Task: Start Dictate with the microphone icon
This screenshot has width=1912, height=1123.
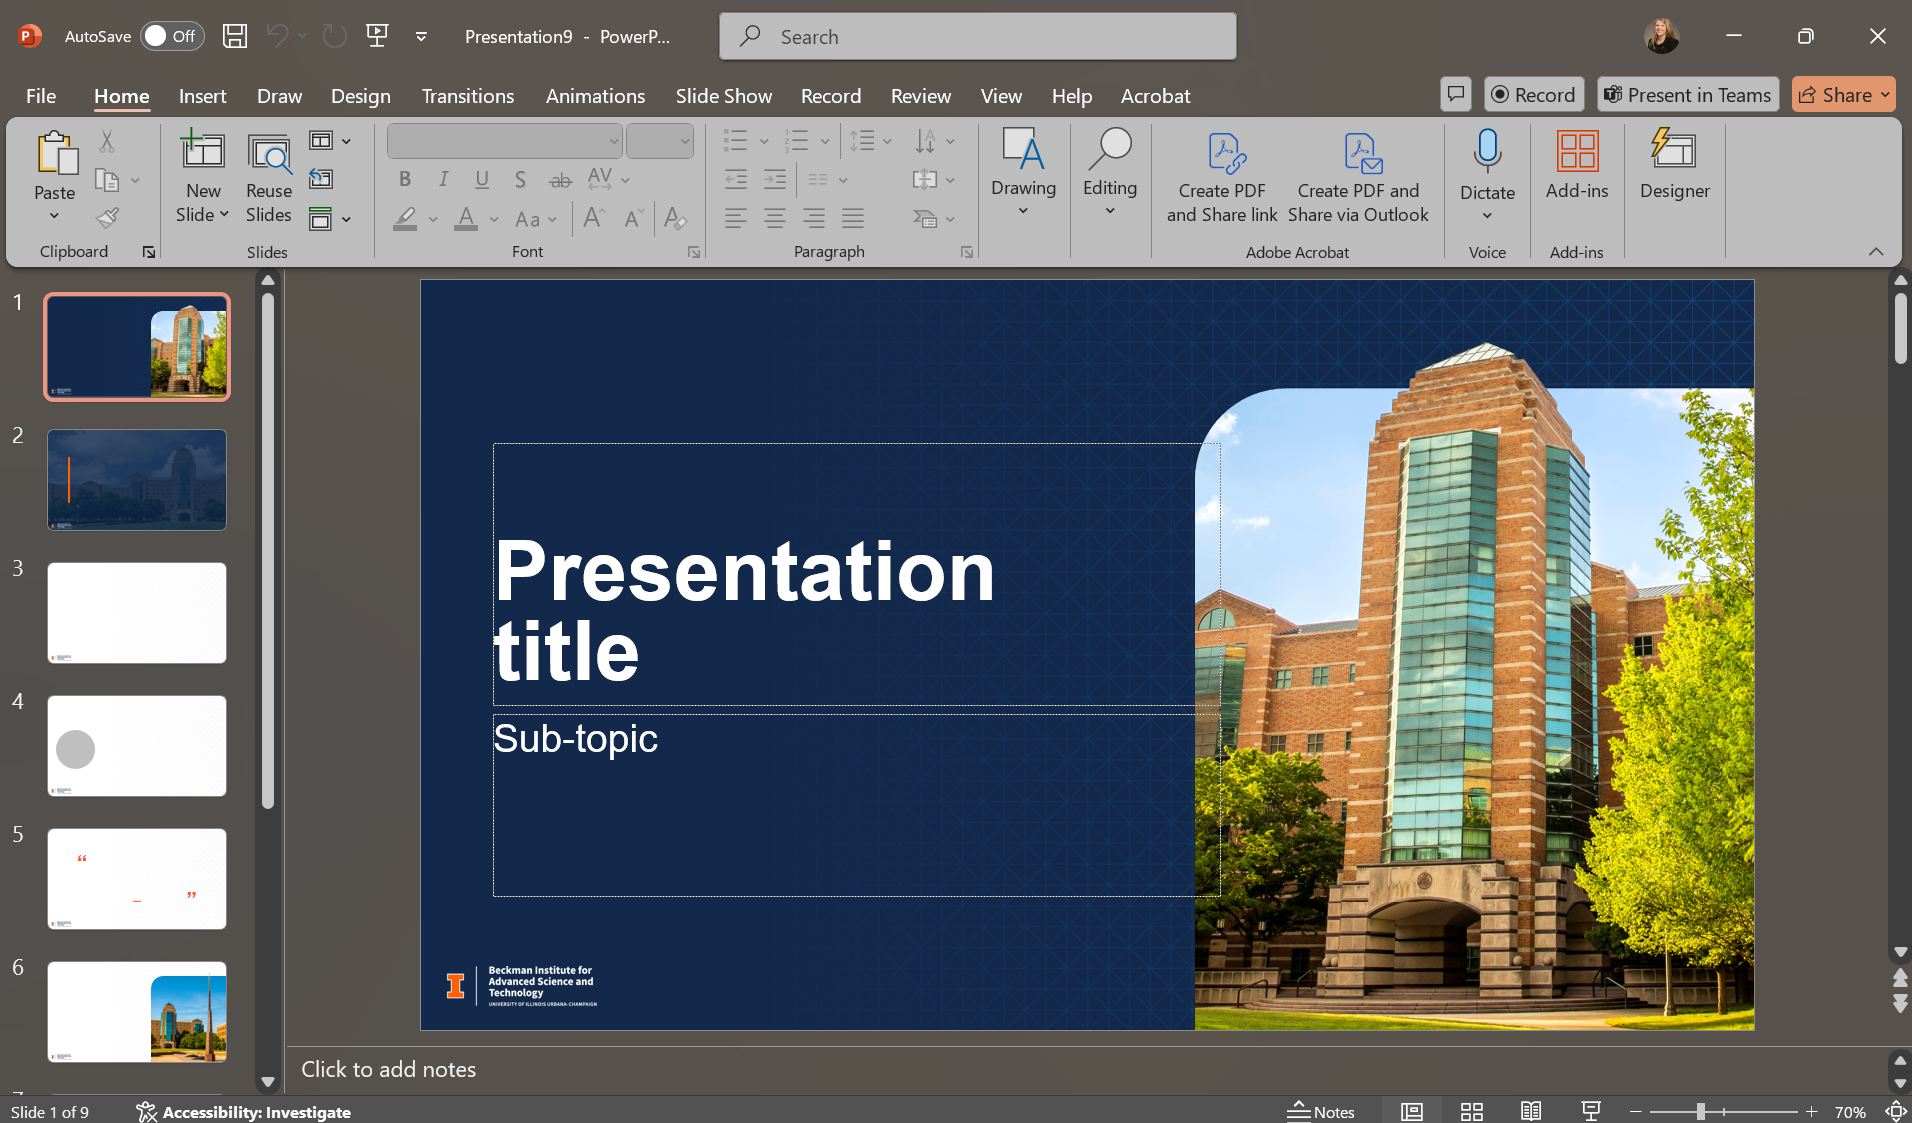Action: click(x=1487, y=152)
